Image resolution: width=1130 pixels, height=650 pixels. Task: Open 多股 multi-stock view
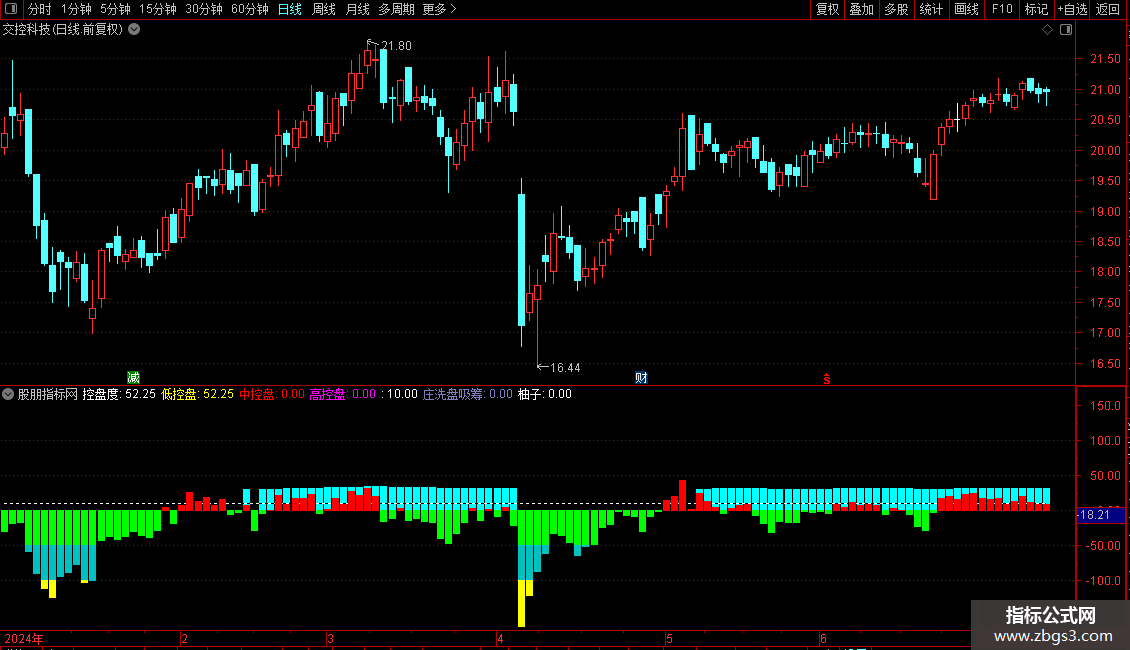click(896, 9)
